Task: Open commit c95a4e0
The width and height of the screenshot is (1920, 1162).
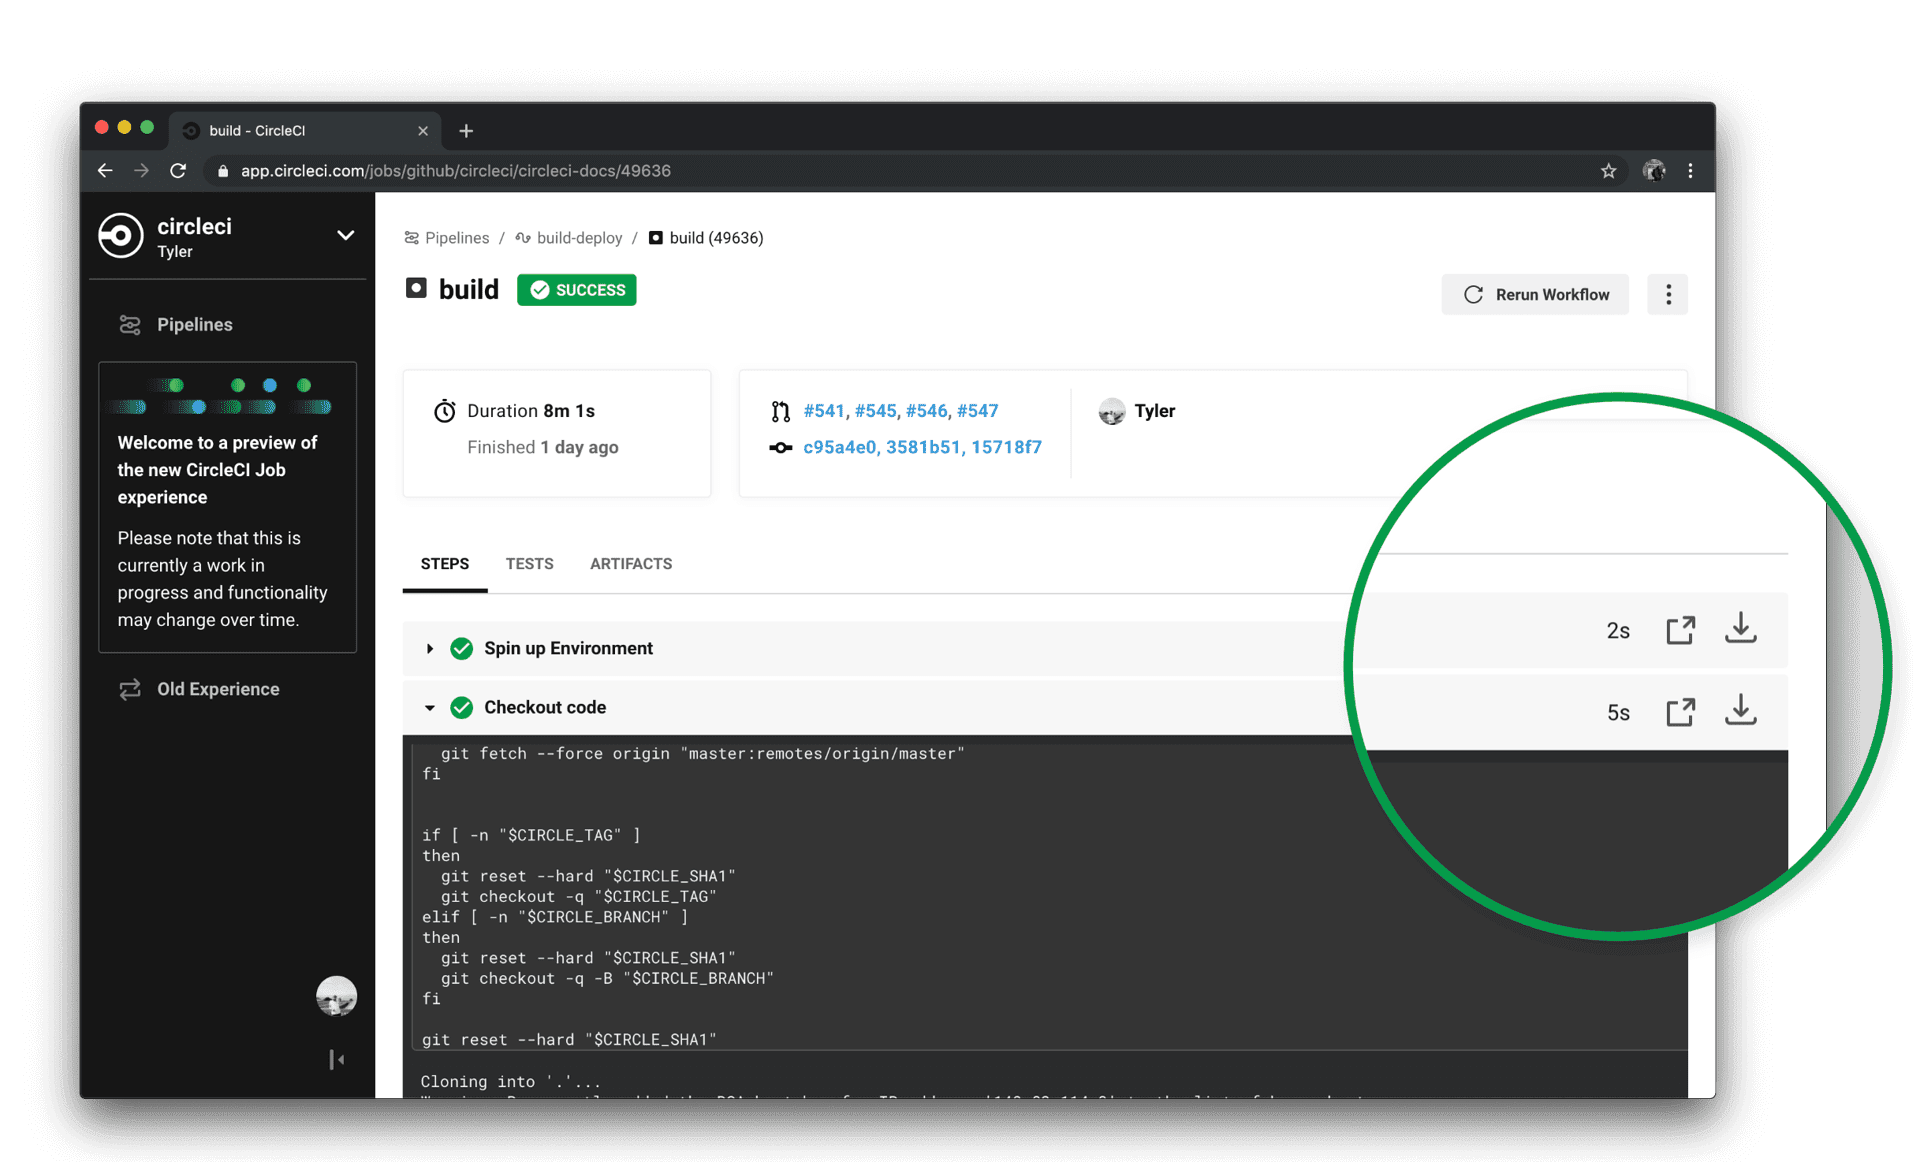Action: click(x=840, y=447)
